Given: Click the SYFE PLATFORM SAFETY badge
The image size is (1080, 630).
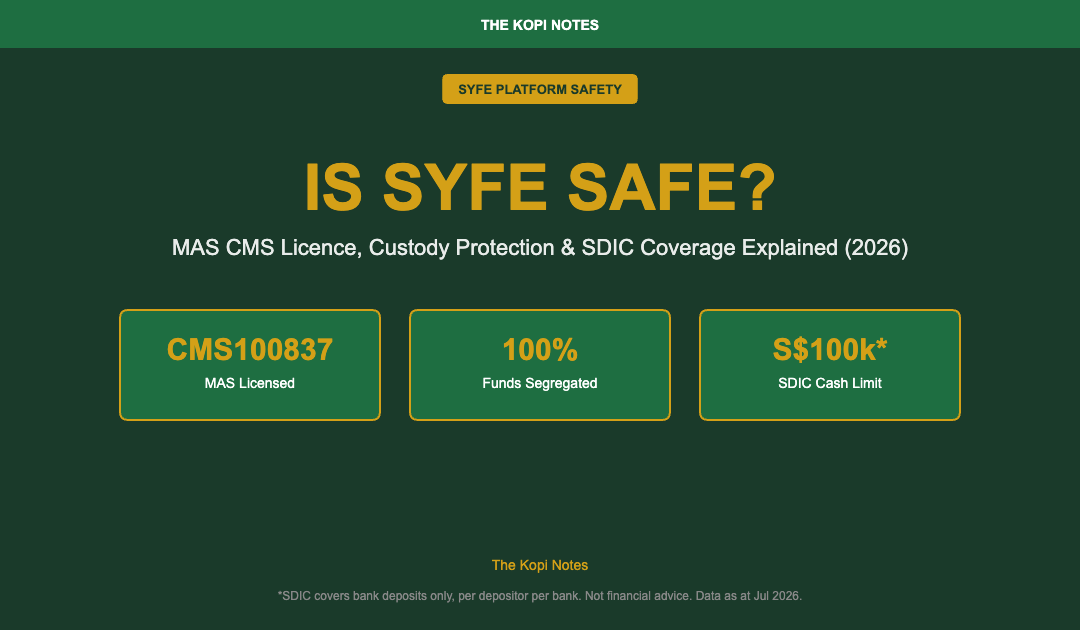Looking at the screenshot, I should (x=539, y=89).
